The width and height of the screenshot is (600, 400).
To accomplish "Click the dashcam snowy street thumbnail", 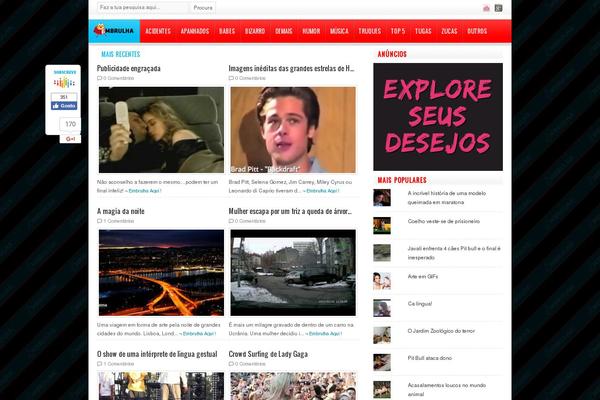I will 293,273.
